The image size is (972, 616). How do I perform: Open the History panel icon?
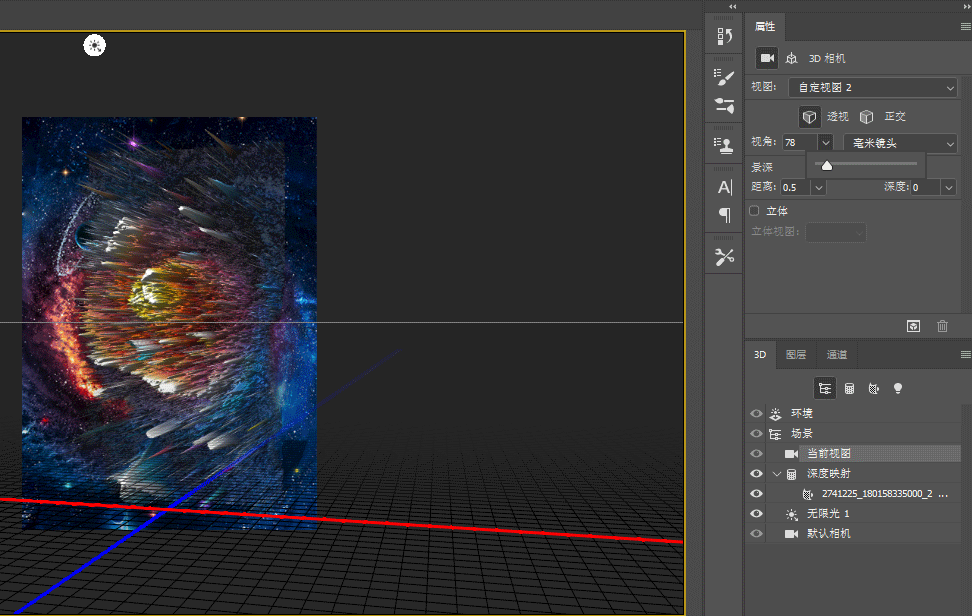tap(725, 37)
